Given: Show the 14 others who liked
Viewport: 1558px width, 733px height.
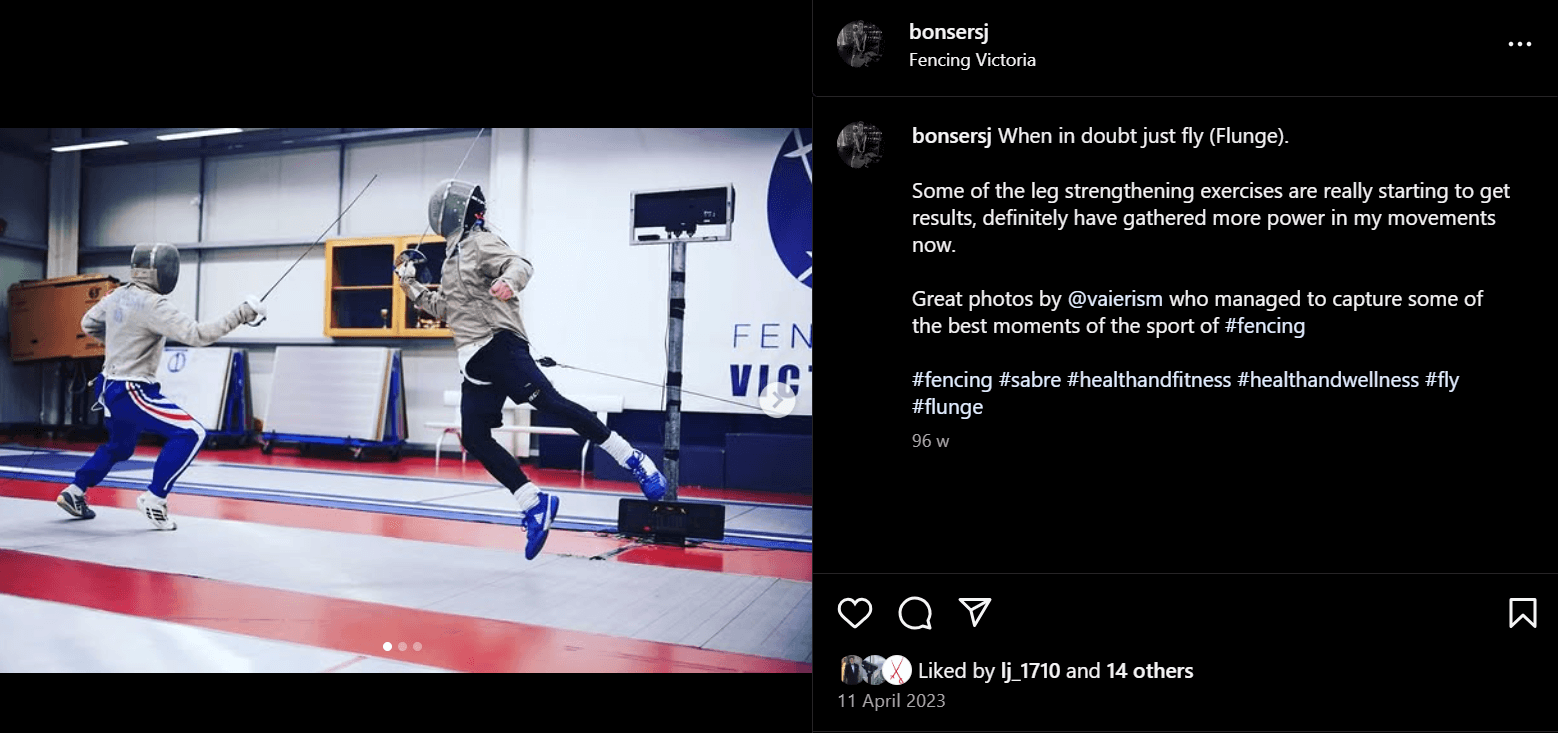Looking at the screenshot, I should coord(1149,671).
